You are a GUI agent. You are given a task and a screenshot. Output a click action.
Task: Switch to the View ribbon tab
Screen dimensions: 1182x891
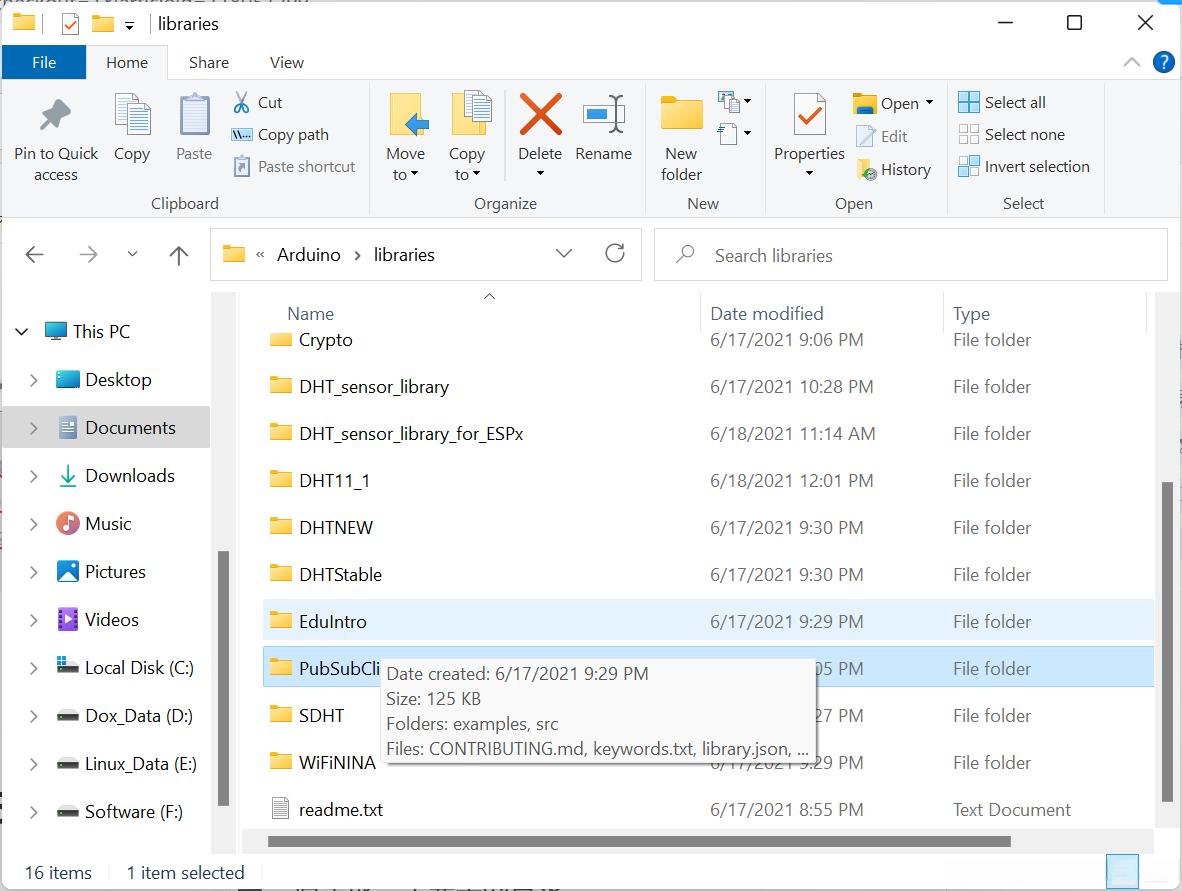(x=286, y=63)
